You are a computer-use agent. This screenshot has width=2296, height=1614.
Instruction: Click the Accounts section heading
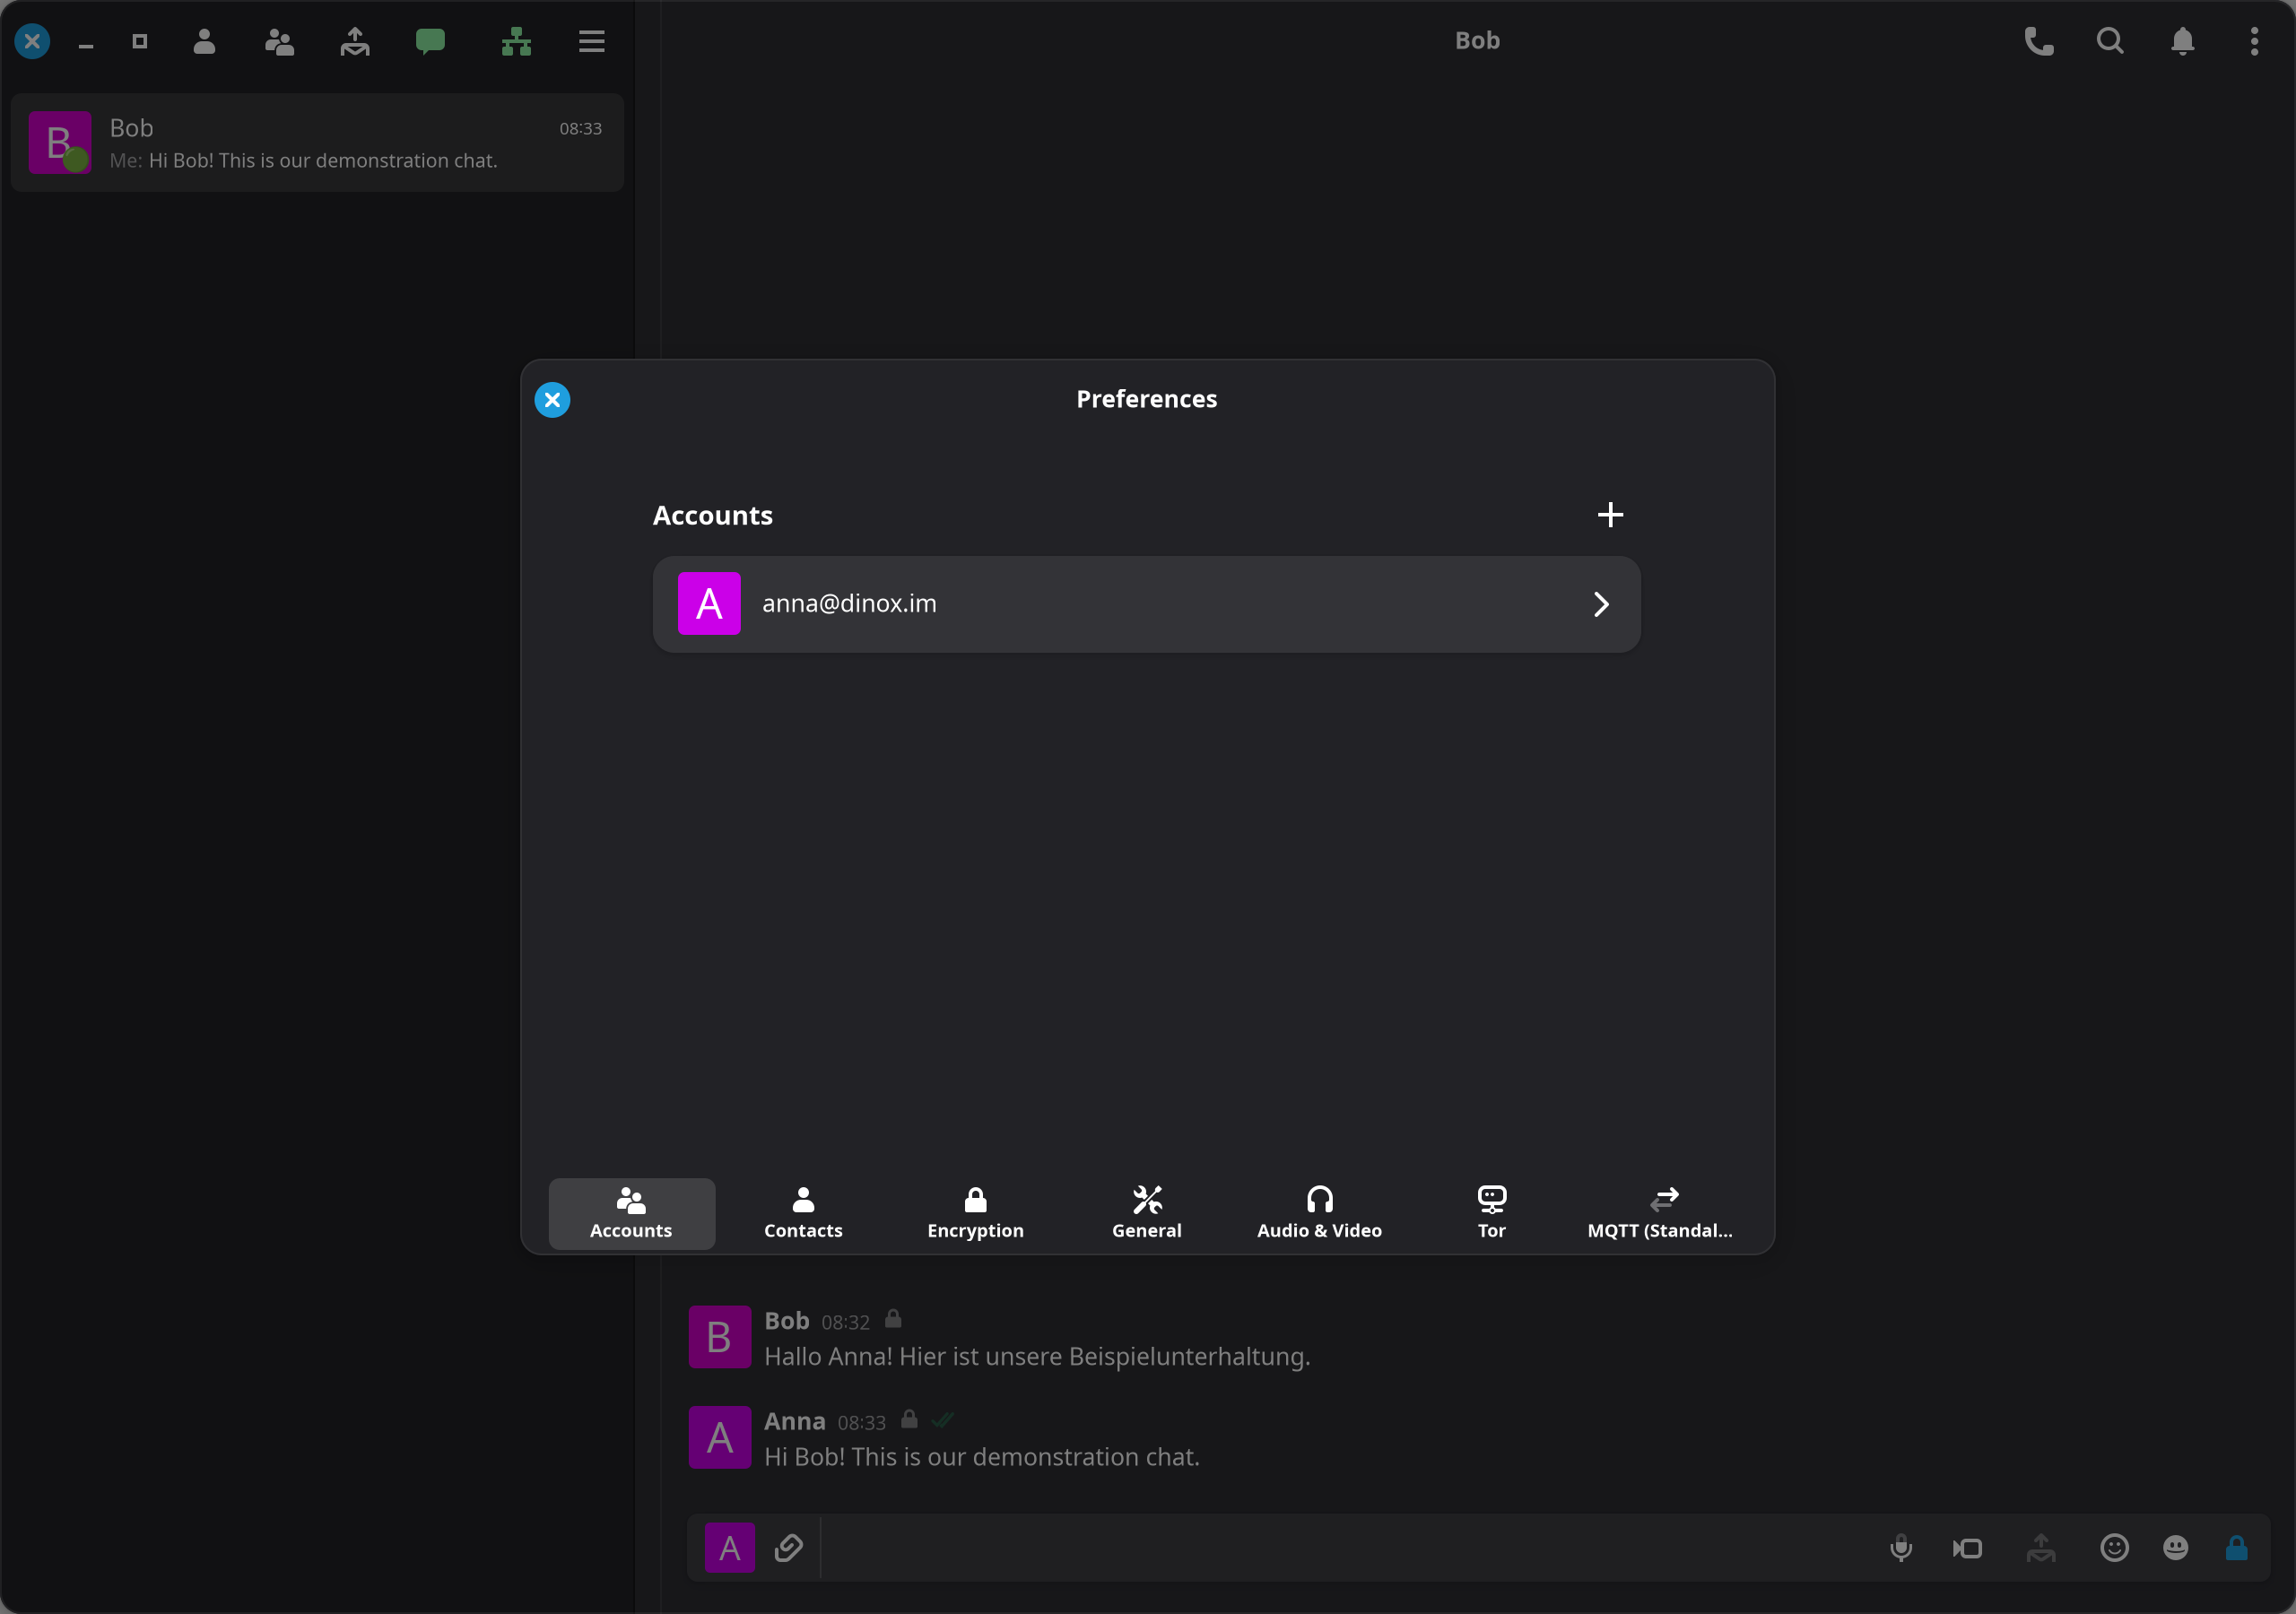coord(712,515)
